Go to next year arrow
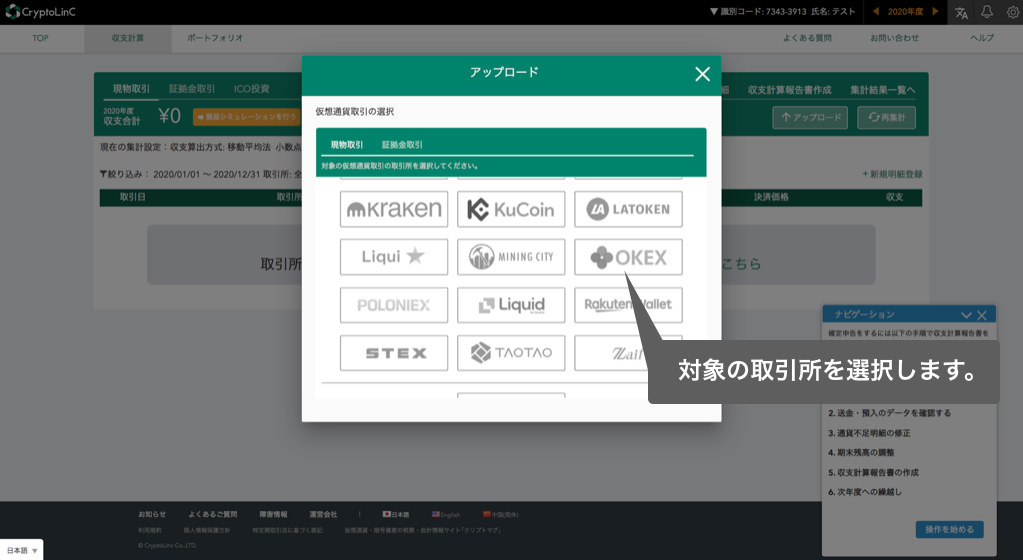 (x=935, y=12)
